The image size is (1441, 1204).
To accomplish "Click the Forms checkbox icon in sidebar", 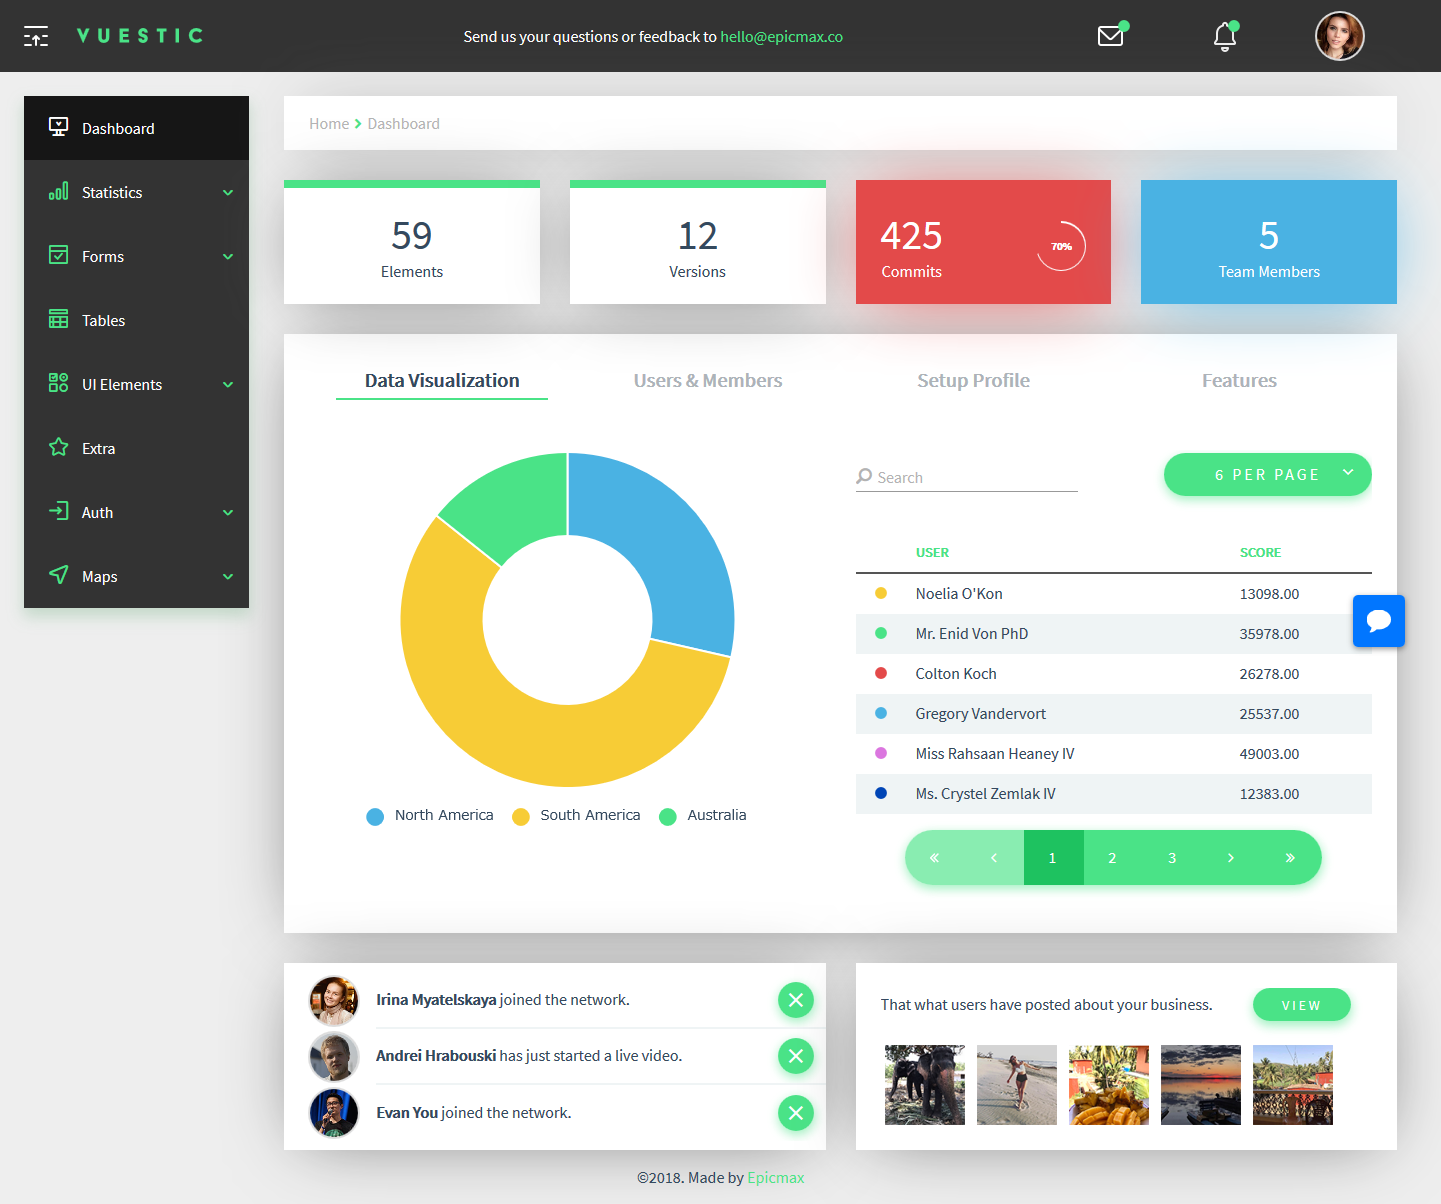I will (59, 255).
